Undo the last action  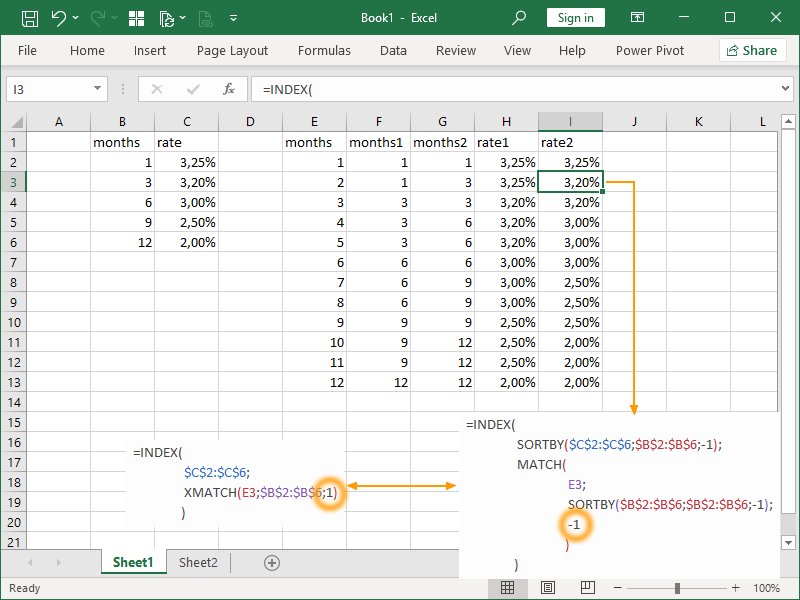point(59,18)
